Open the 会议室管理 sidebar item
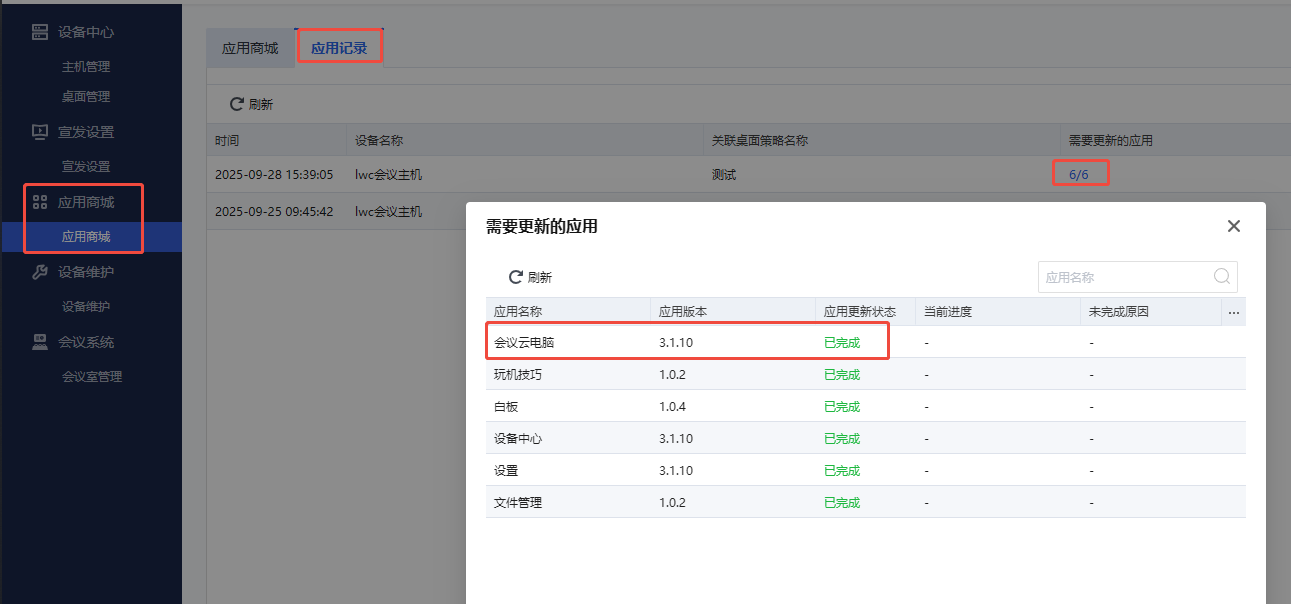 (x=92, y=377)
